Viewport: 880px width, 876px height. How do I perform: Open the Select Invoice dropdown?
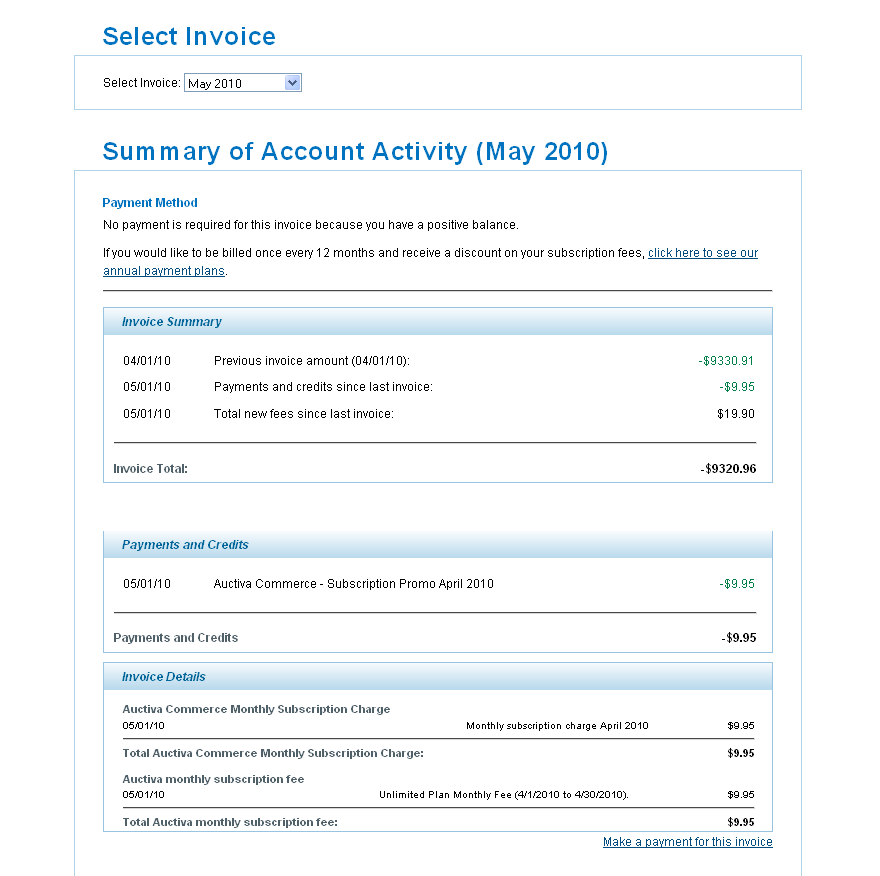[242, 82]
